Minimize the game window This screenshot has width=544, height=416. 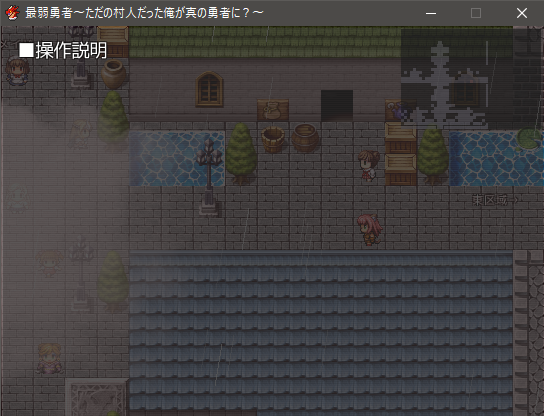tap(431, 13)
